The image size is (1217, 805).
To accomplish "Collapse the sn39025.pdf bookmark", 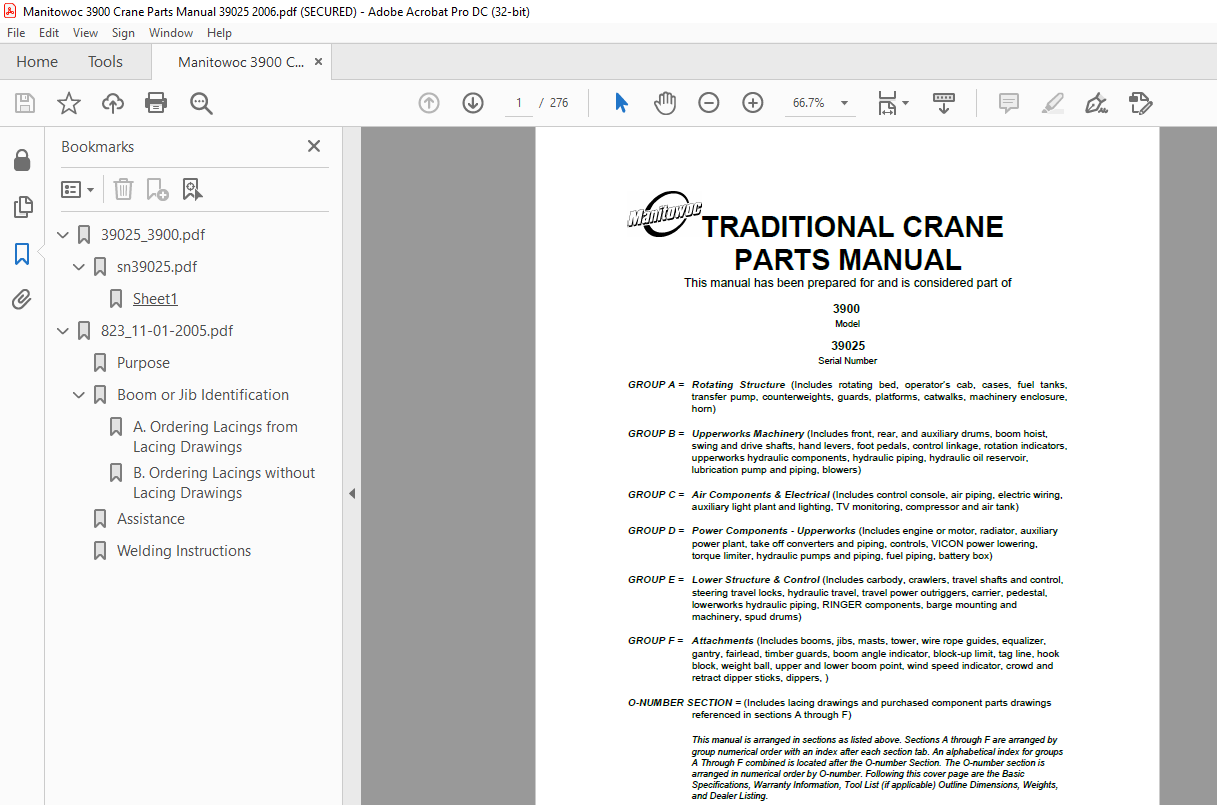I will click(x=79, y=267).
